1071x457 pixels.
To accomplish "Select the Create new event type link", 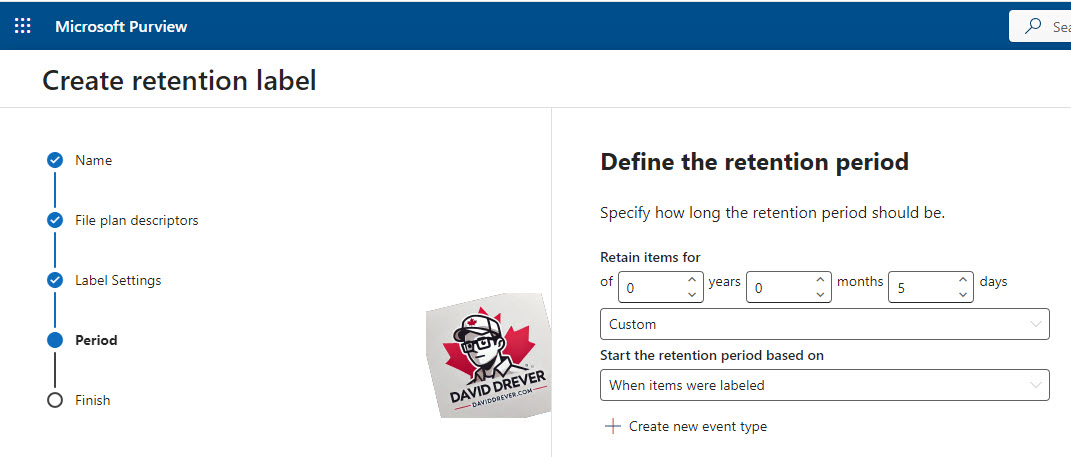I will point(697,426).
